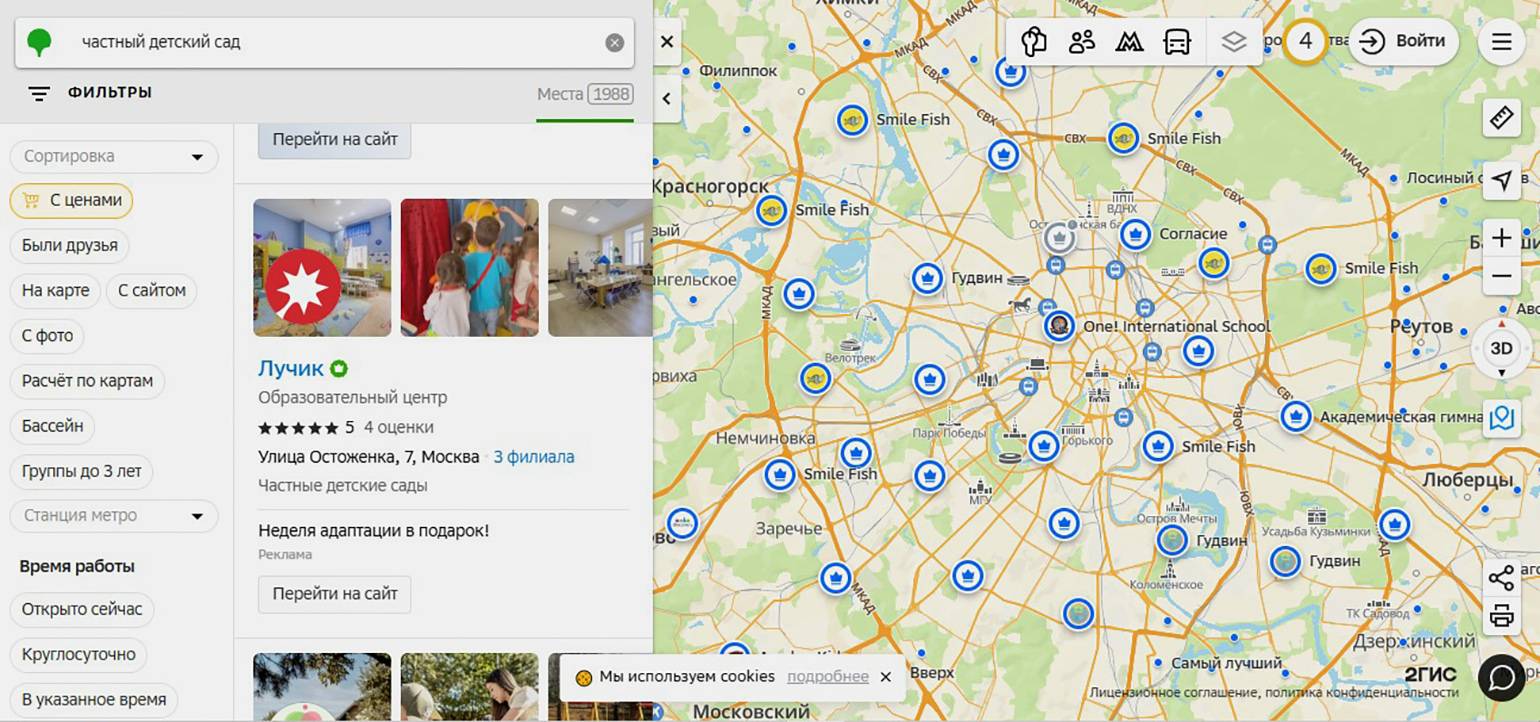The height and width of the screenshot is (722, 1540).
Task: Open the 'Станция метро' dropdown
Action: coord(114,516)
